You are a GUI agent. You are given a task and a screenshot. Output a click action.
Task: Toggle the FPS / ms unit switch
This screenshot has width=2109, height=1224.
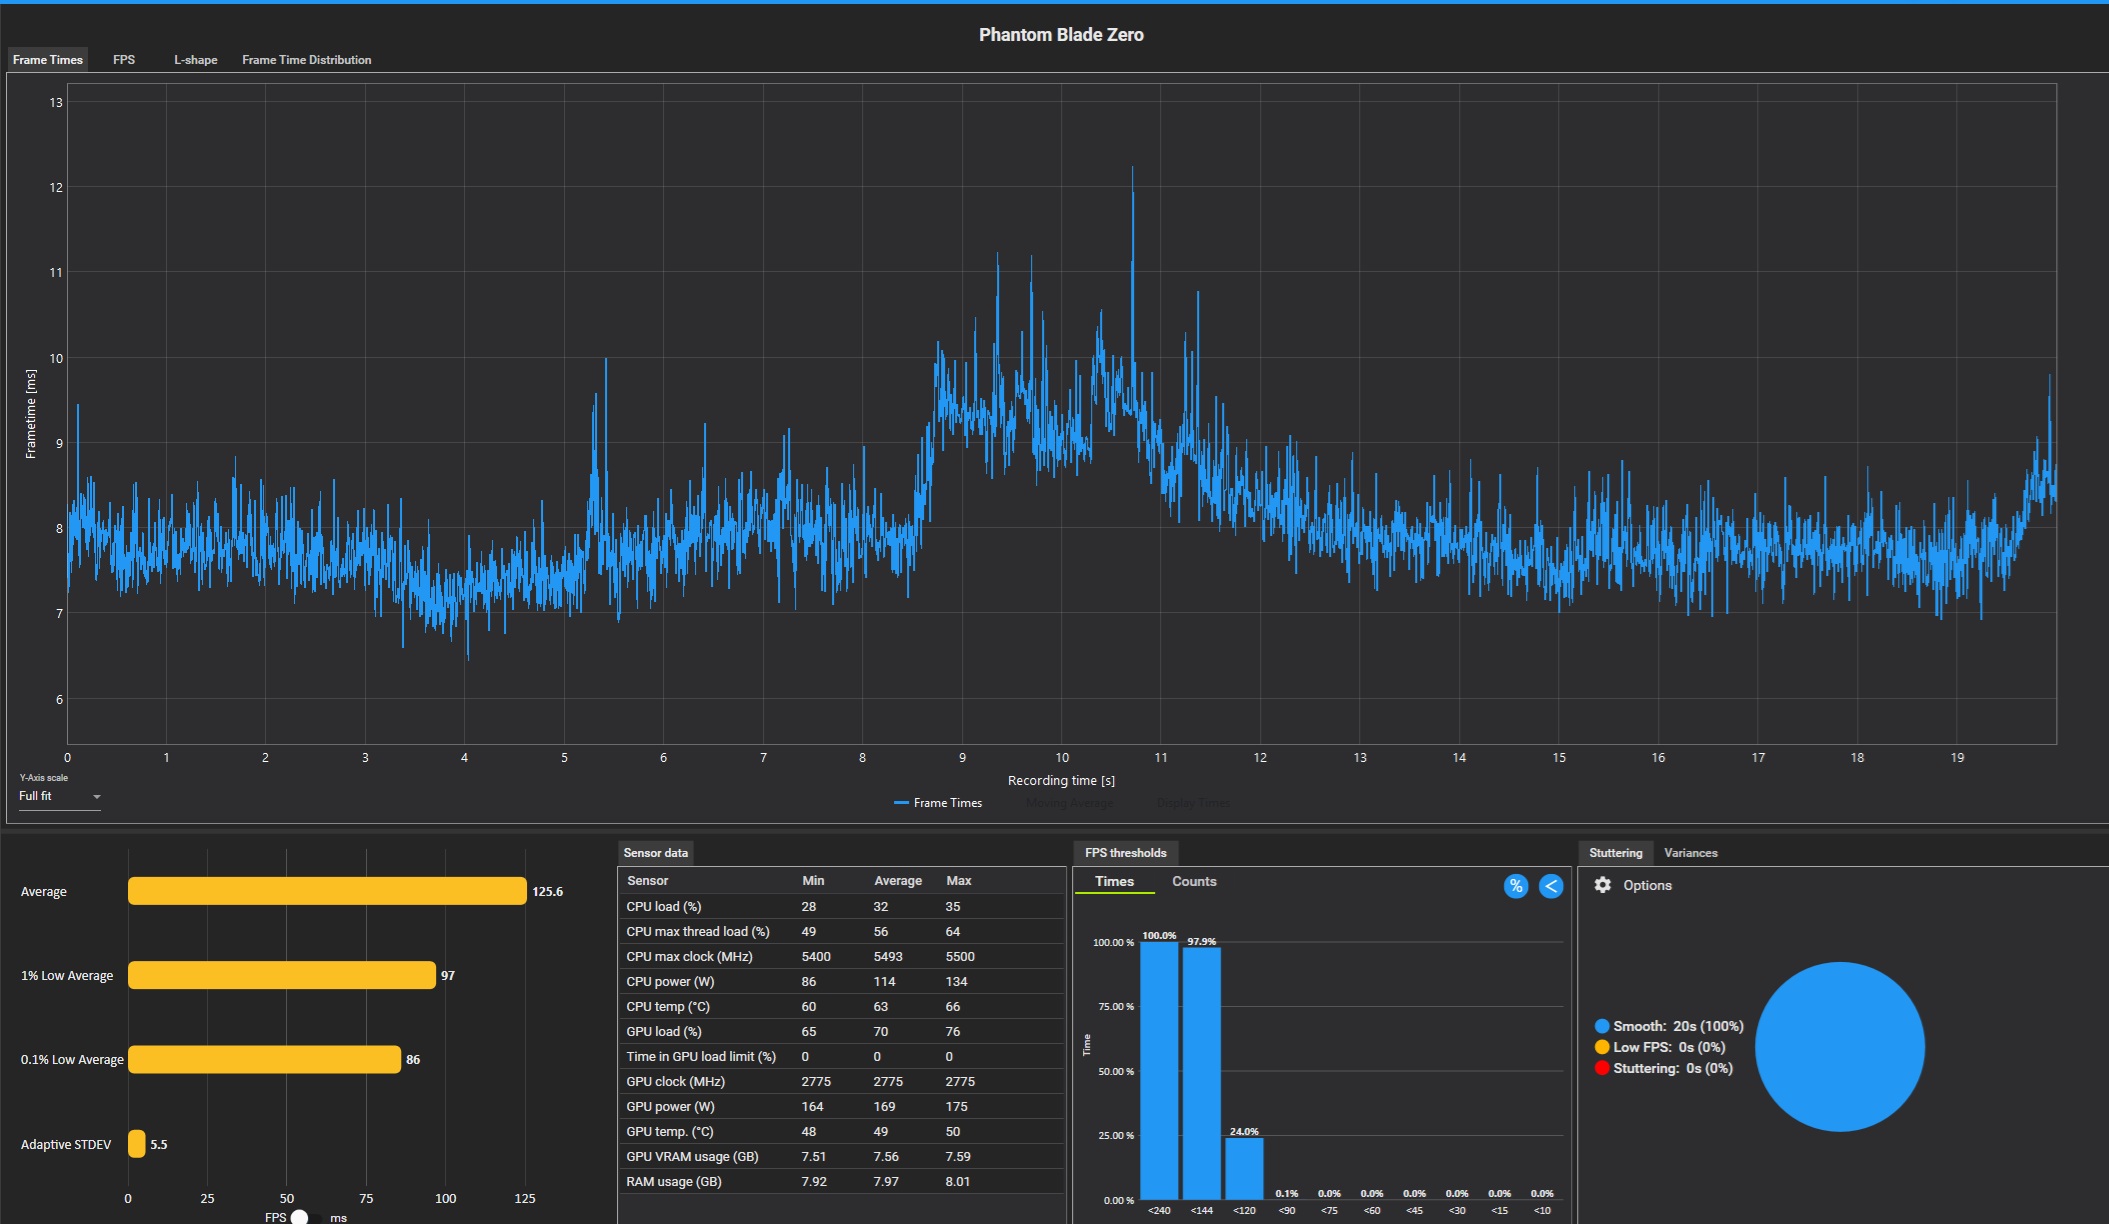306,1217
